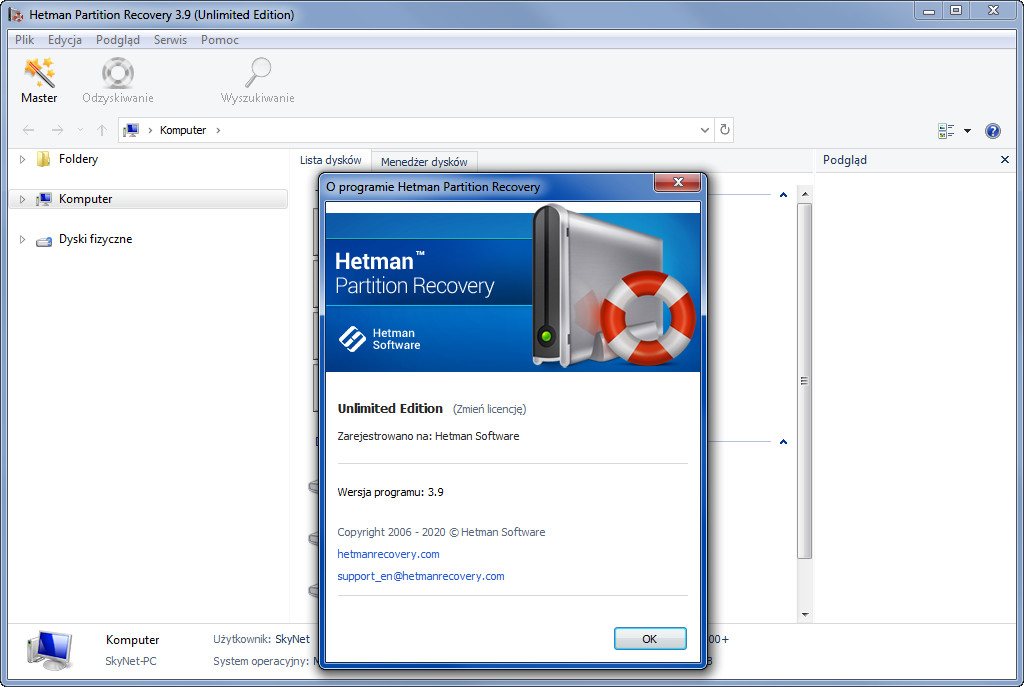
Task: Select Dyski fizyczne in the tree
Action: pos(95,239)
